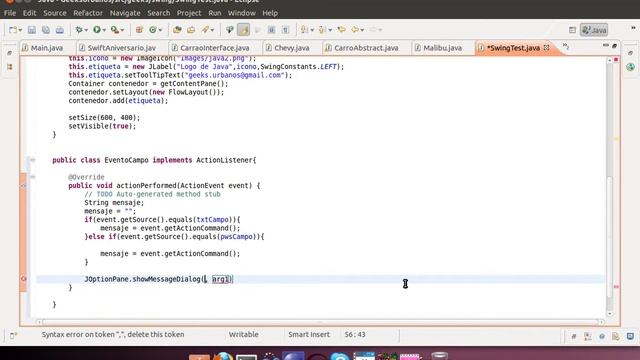Open the New wizard dropdown arrow
640x360 pixels.
click(x=20, y=30)
